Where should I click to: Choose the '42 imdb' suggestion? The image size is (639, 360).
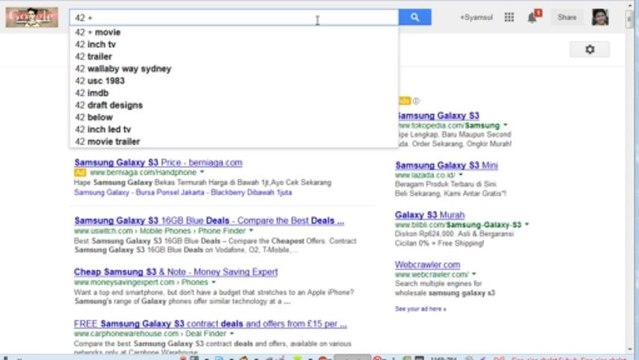[x=234, y=93]
